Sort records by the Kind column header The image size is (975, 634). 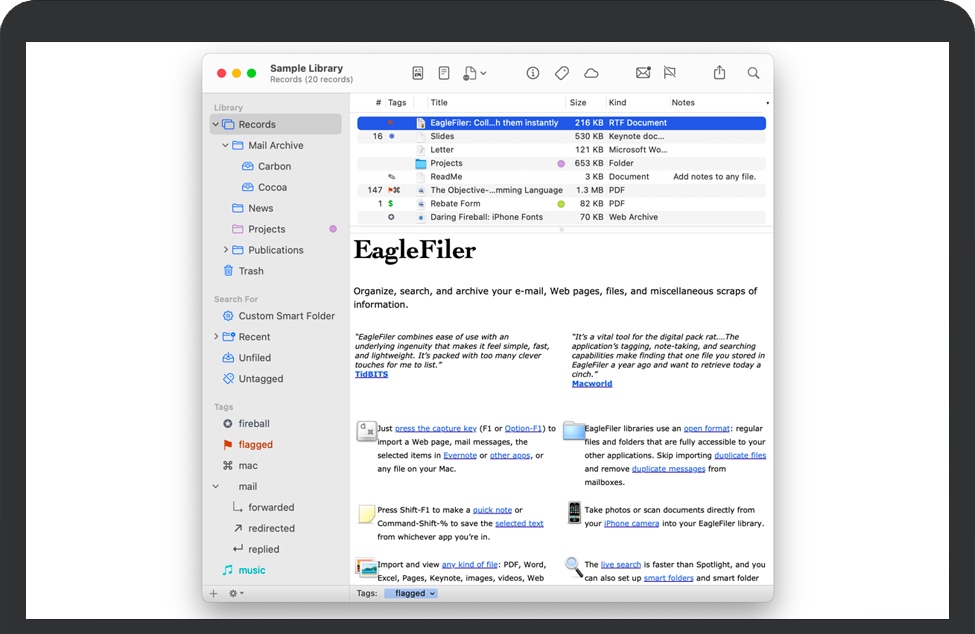click(618, 103)
